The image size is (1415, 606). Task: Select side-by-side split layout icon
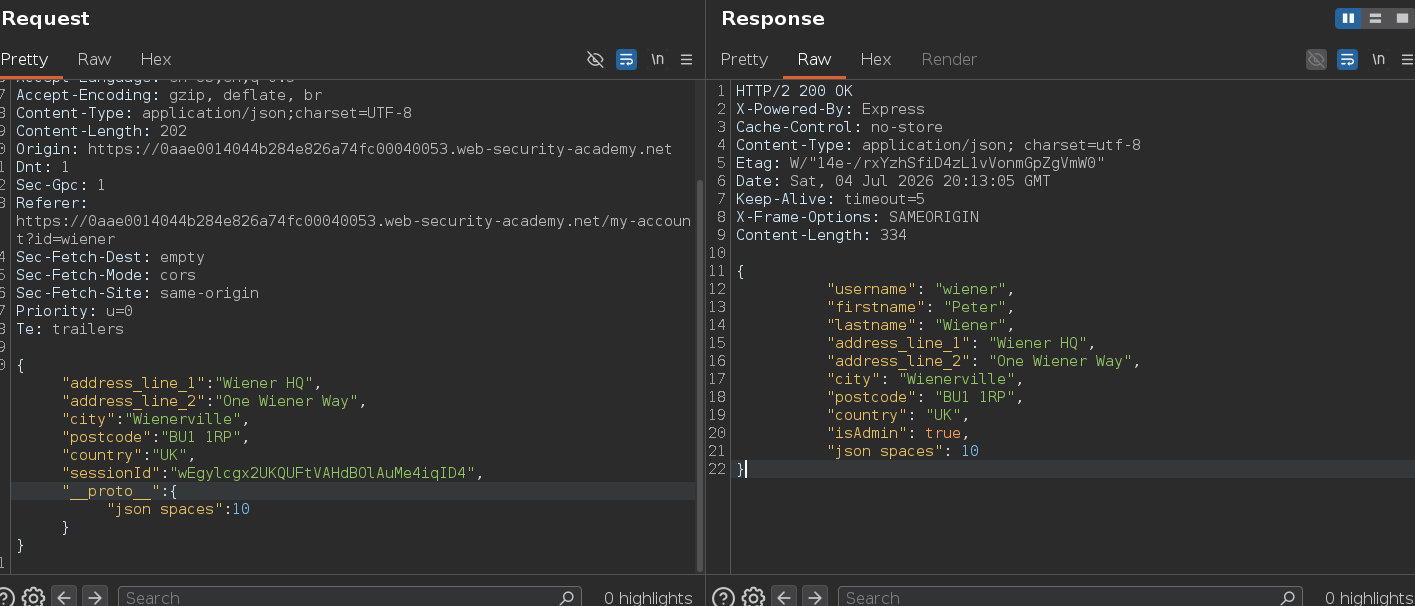1348,18
